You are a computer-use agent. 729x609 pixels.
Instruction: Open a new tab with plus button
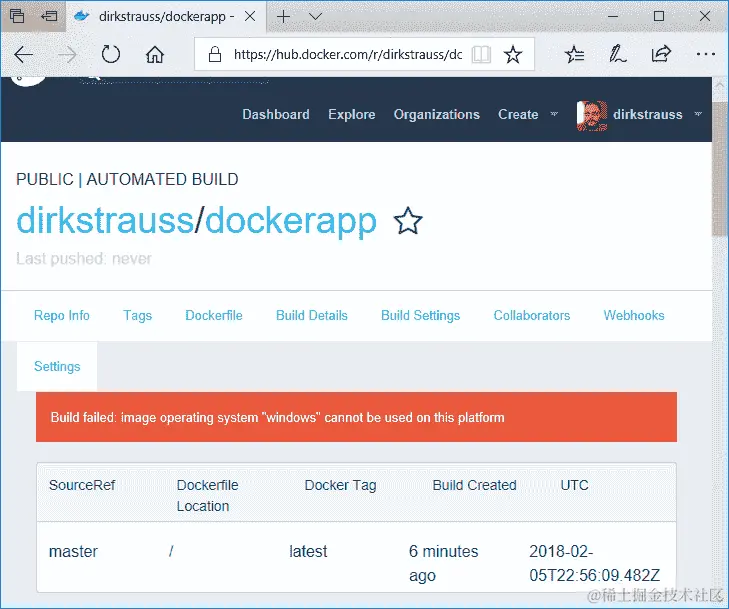click(283, 17)
